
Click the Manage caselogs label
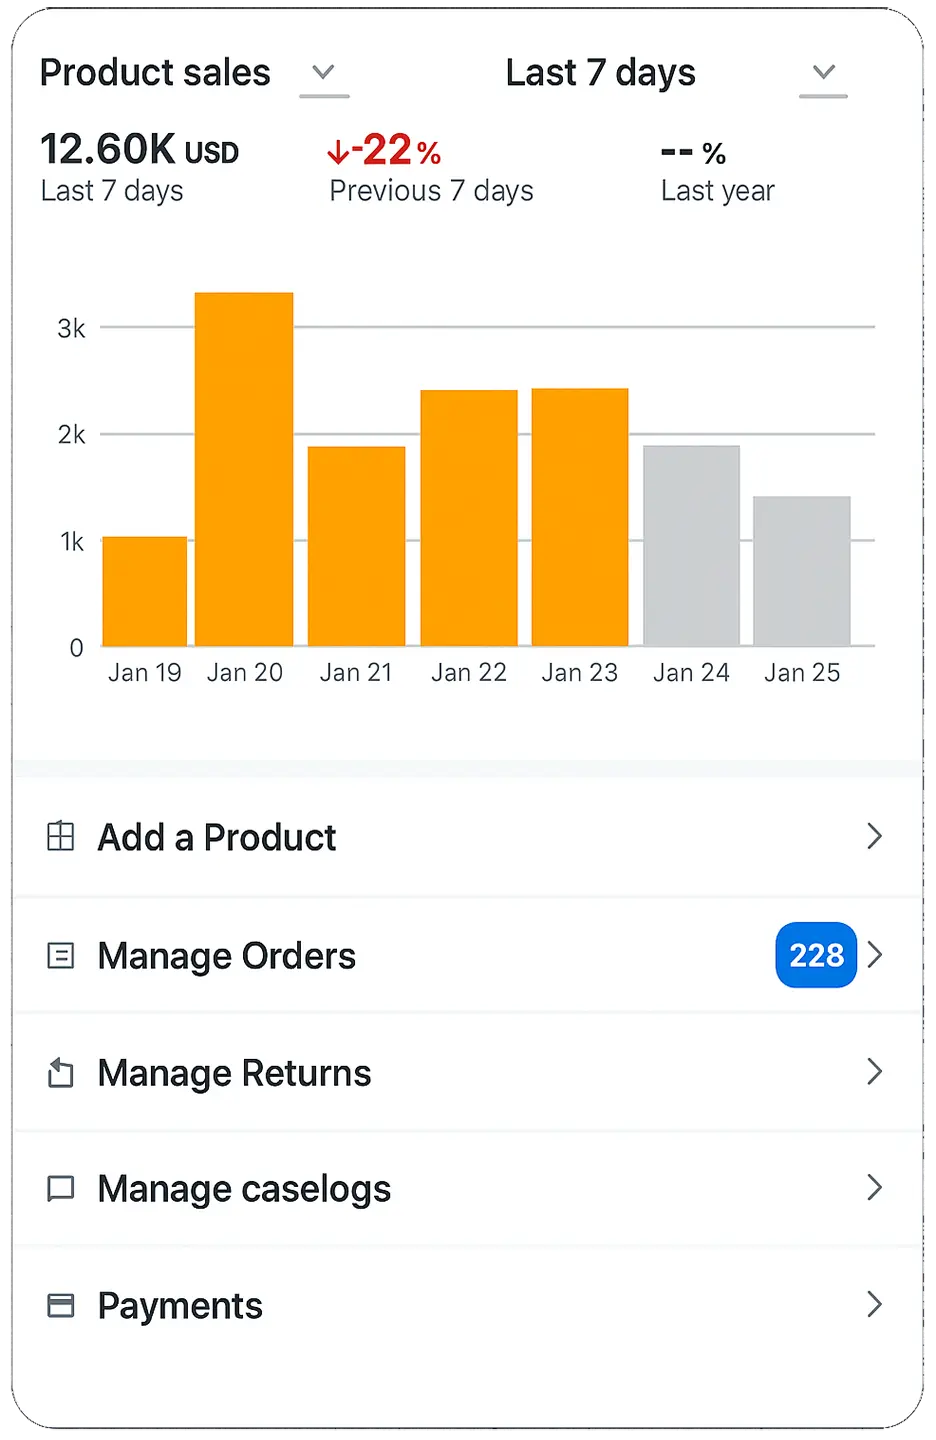coord(244,1189)
